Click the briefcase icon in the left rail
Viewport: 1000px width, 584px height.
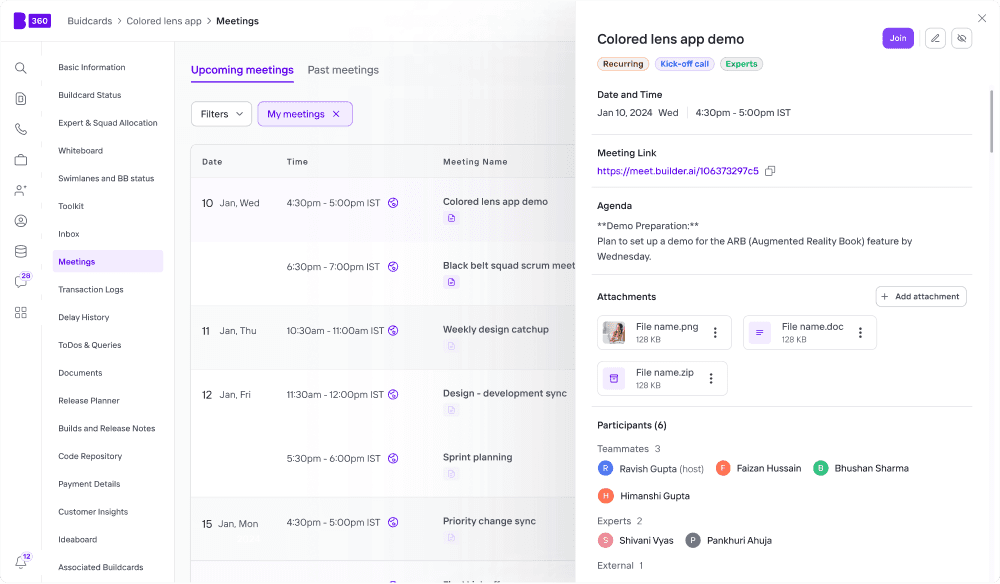pyautogui.click(x=20, y=159)
